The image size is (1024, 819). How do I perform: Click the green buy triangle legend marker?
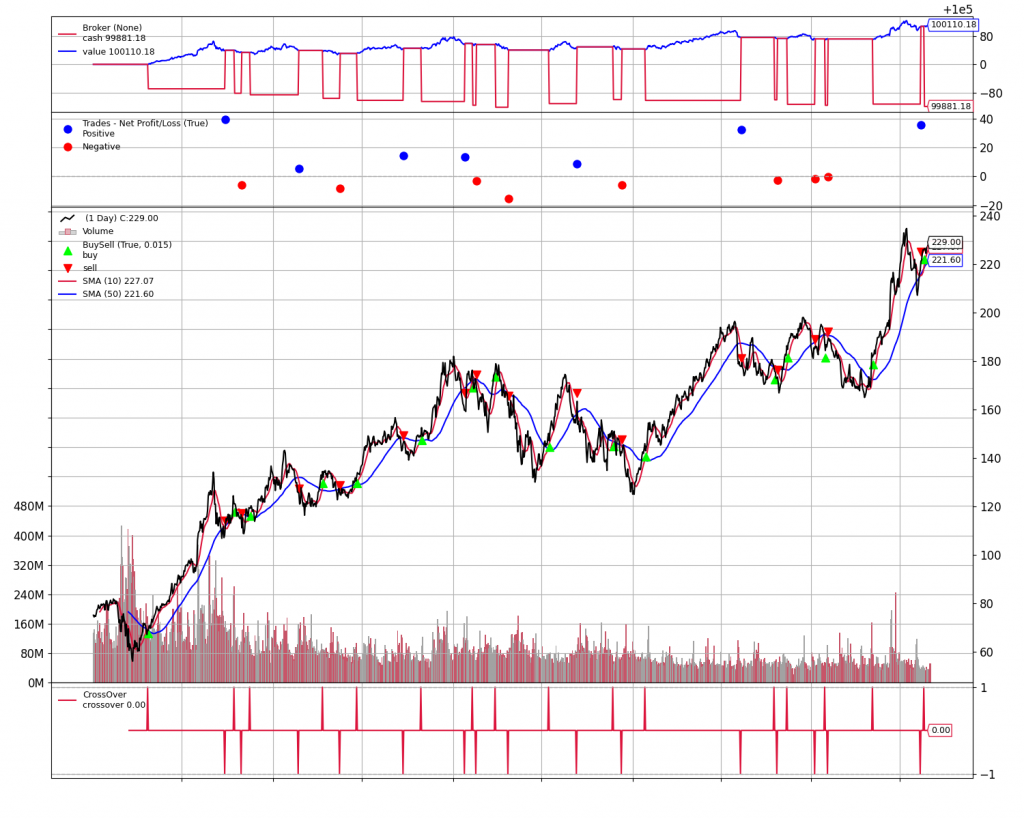click(68, 251)
